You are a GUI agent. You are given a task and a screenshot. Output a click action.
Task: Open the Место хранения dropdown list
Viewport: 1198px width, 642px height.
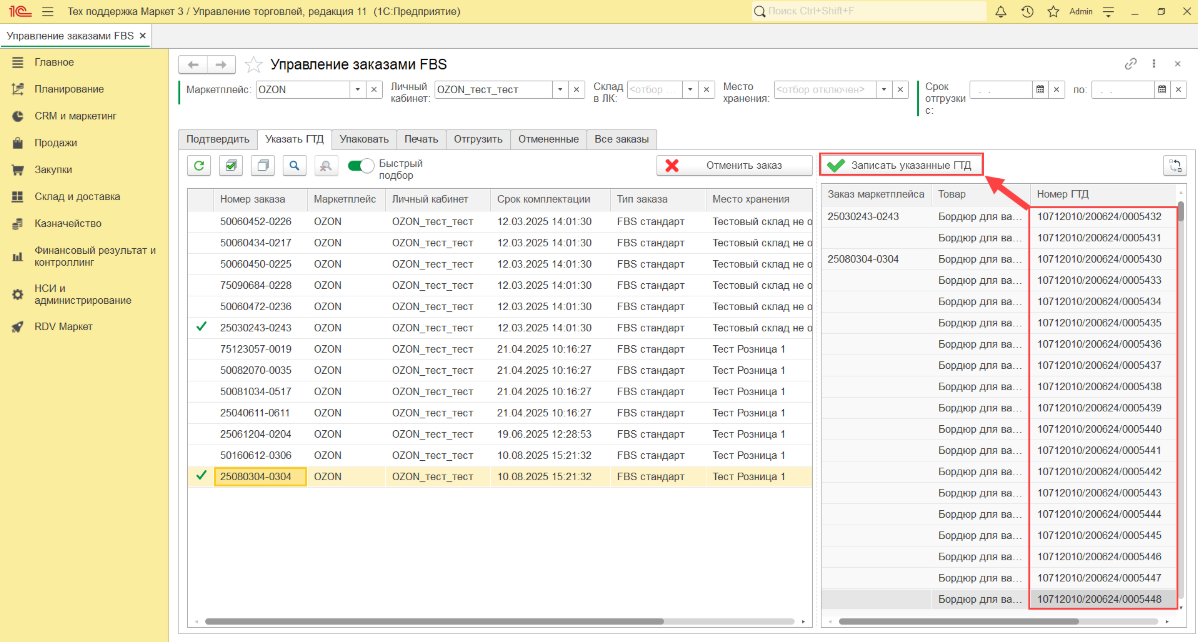point(884,89)
